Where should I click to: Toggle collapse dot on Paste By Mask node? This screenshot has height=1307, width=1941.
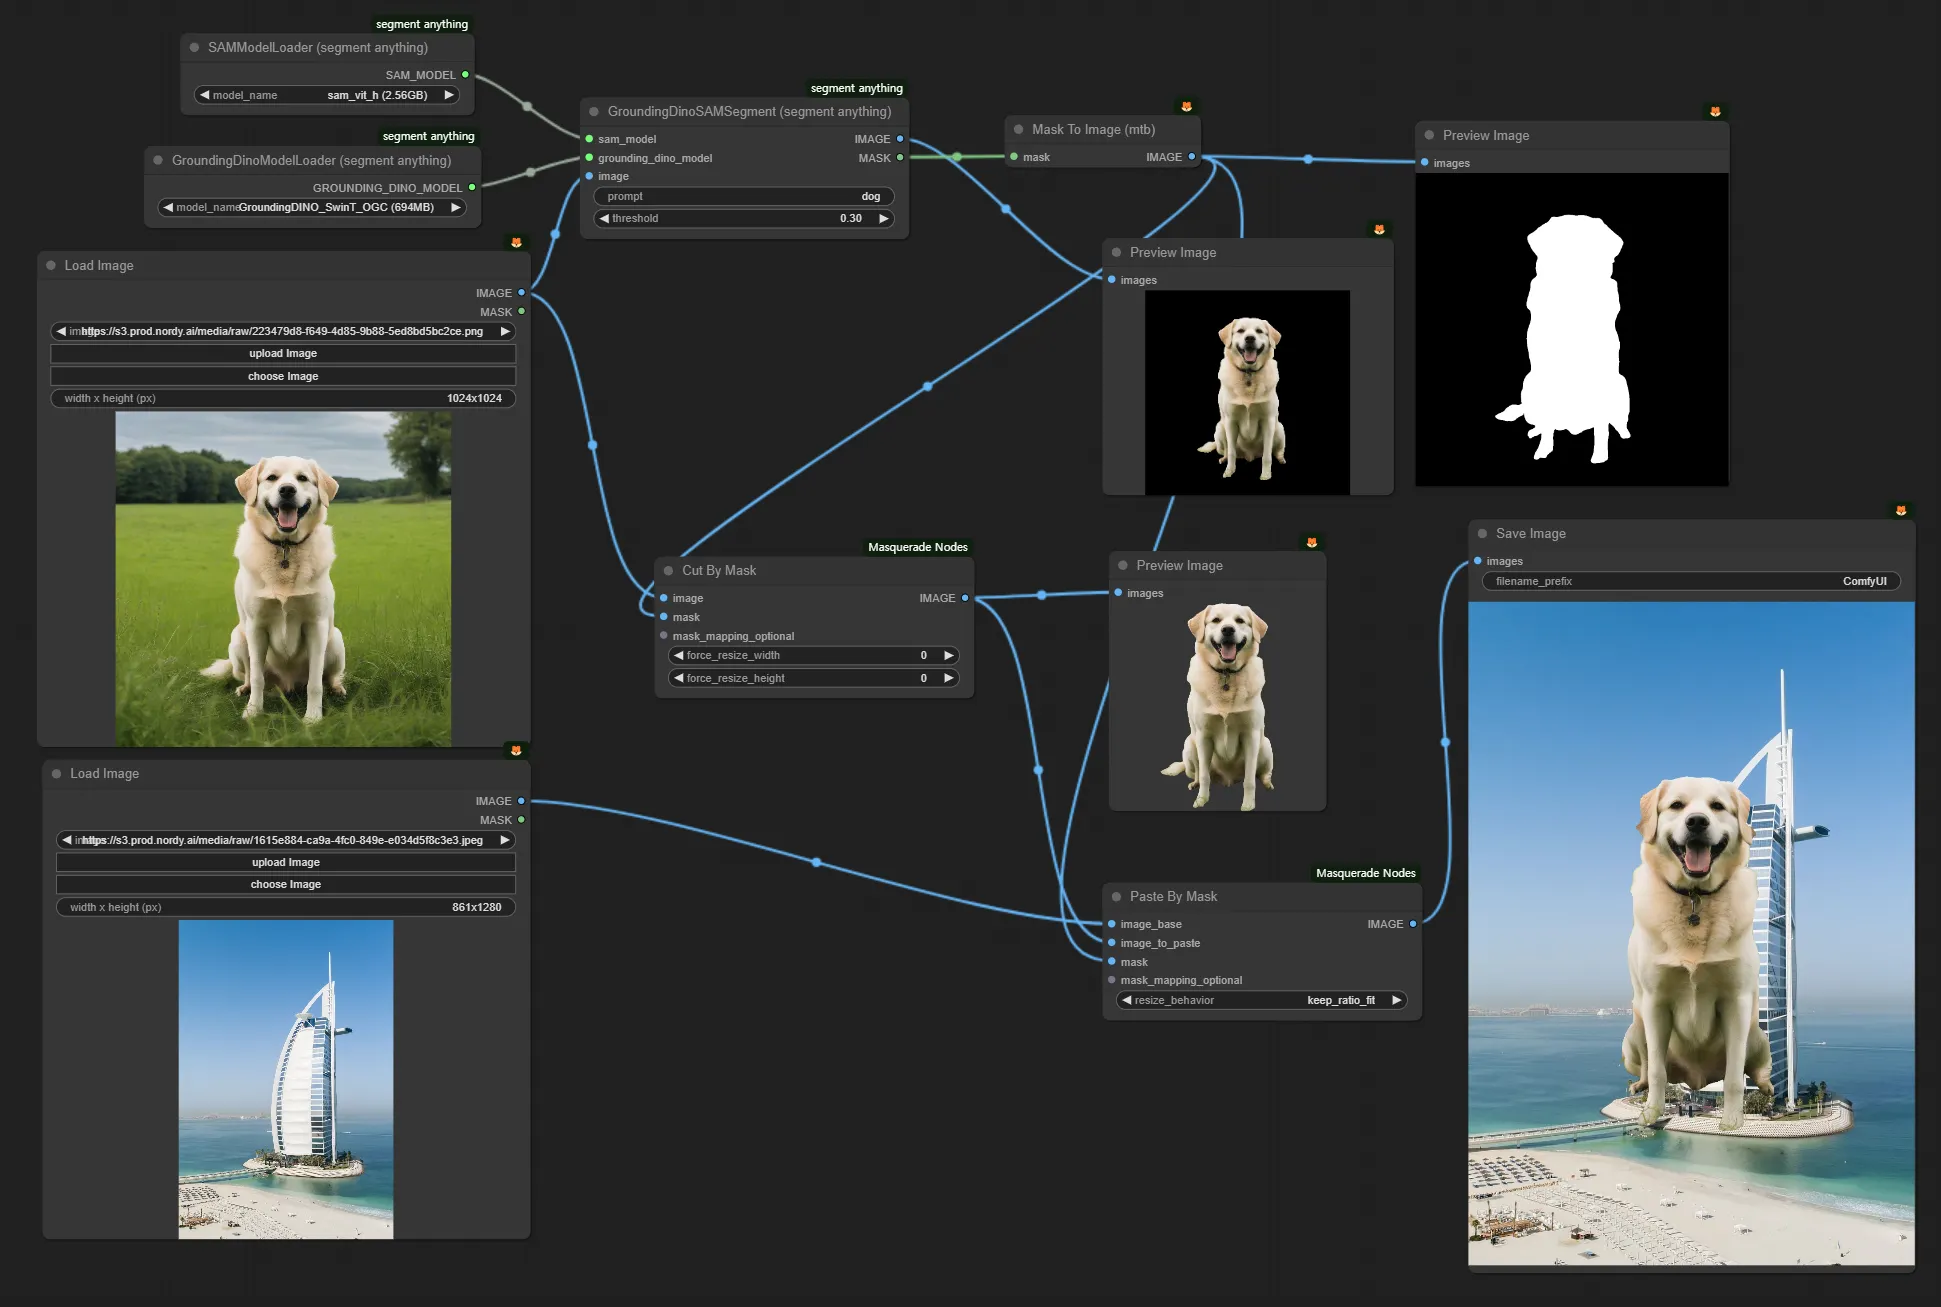1116,897
